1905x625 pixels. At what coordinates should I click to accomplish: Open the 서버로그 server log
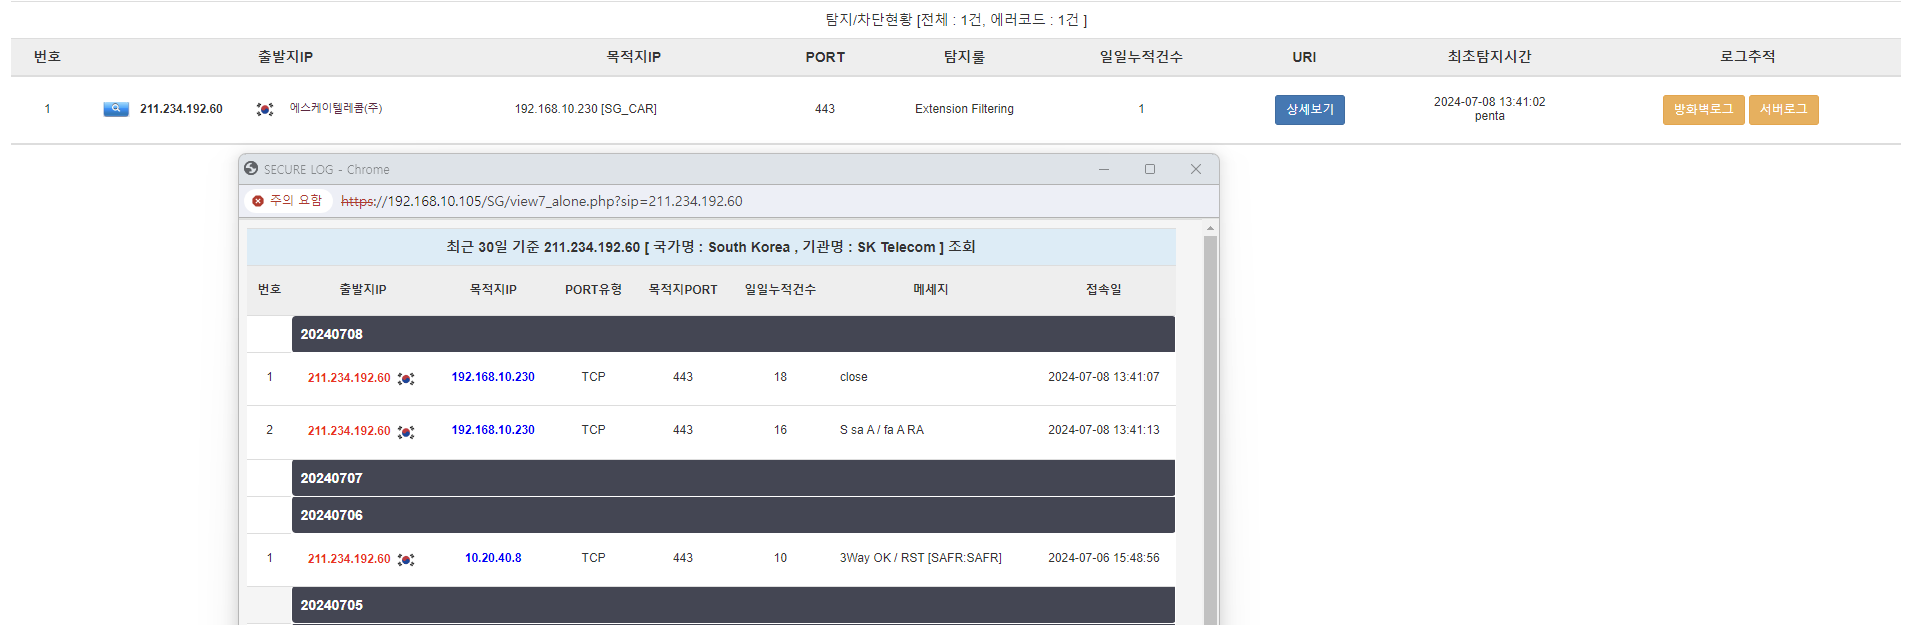point(1783,110)
